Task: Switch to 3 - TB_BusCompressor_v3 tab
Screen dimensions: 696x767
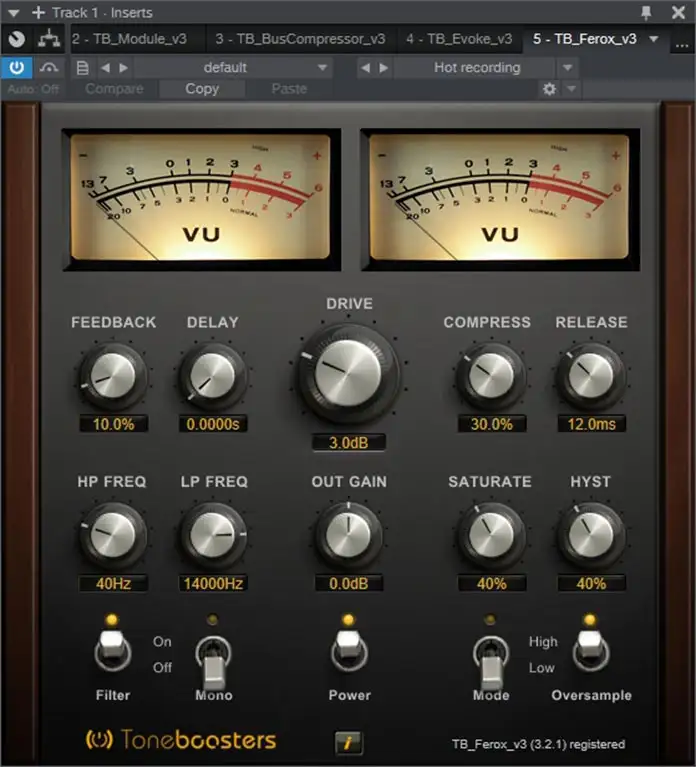Action: point(300,39)
